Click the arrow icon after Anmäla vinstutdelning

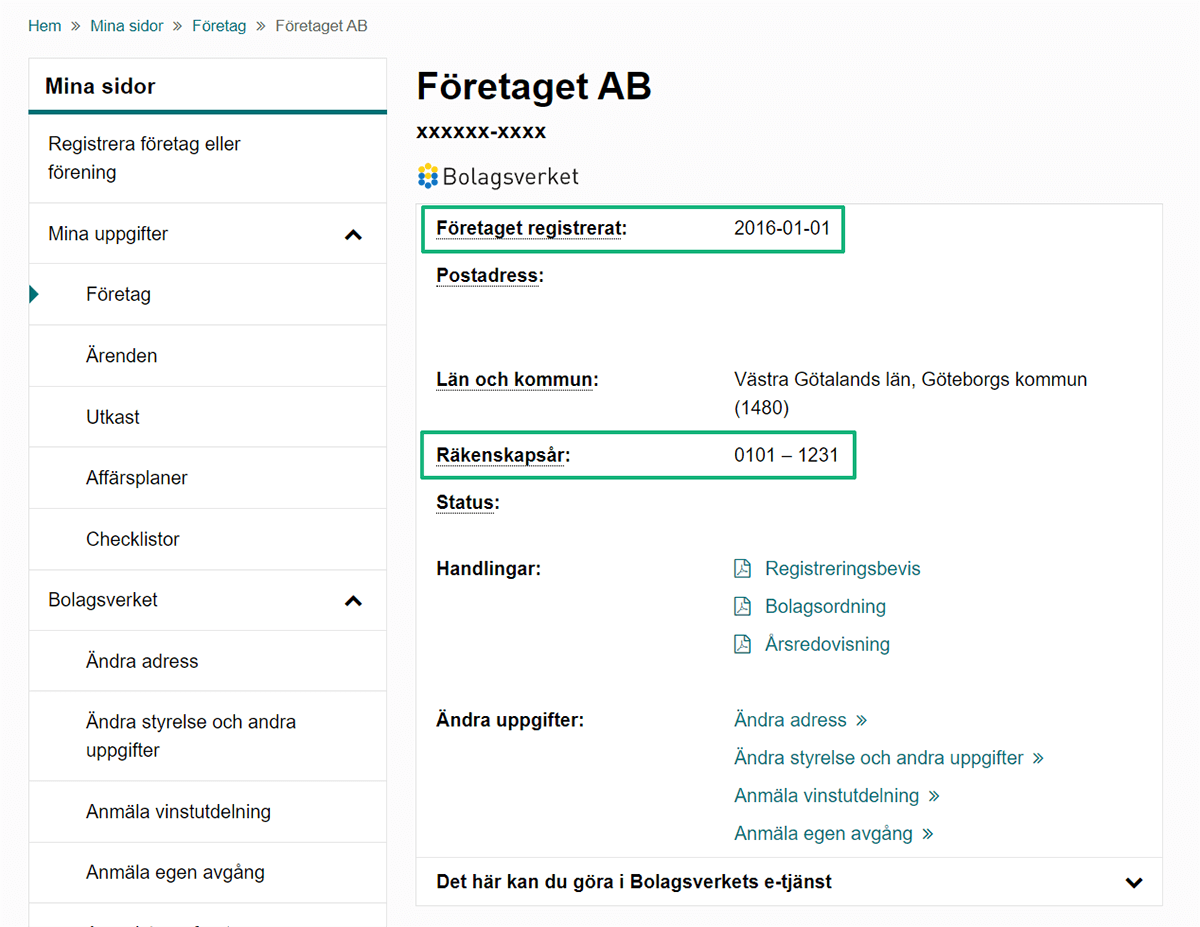point(932,796)
